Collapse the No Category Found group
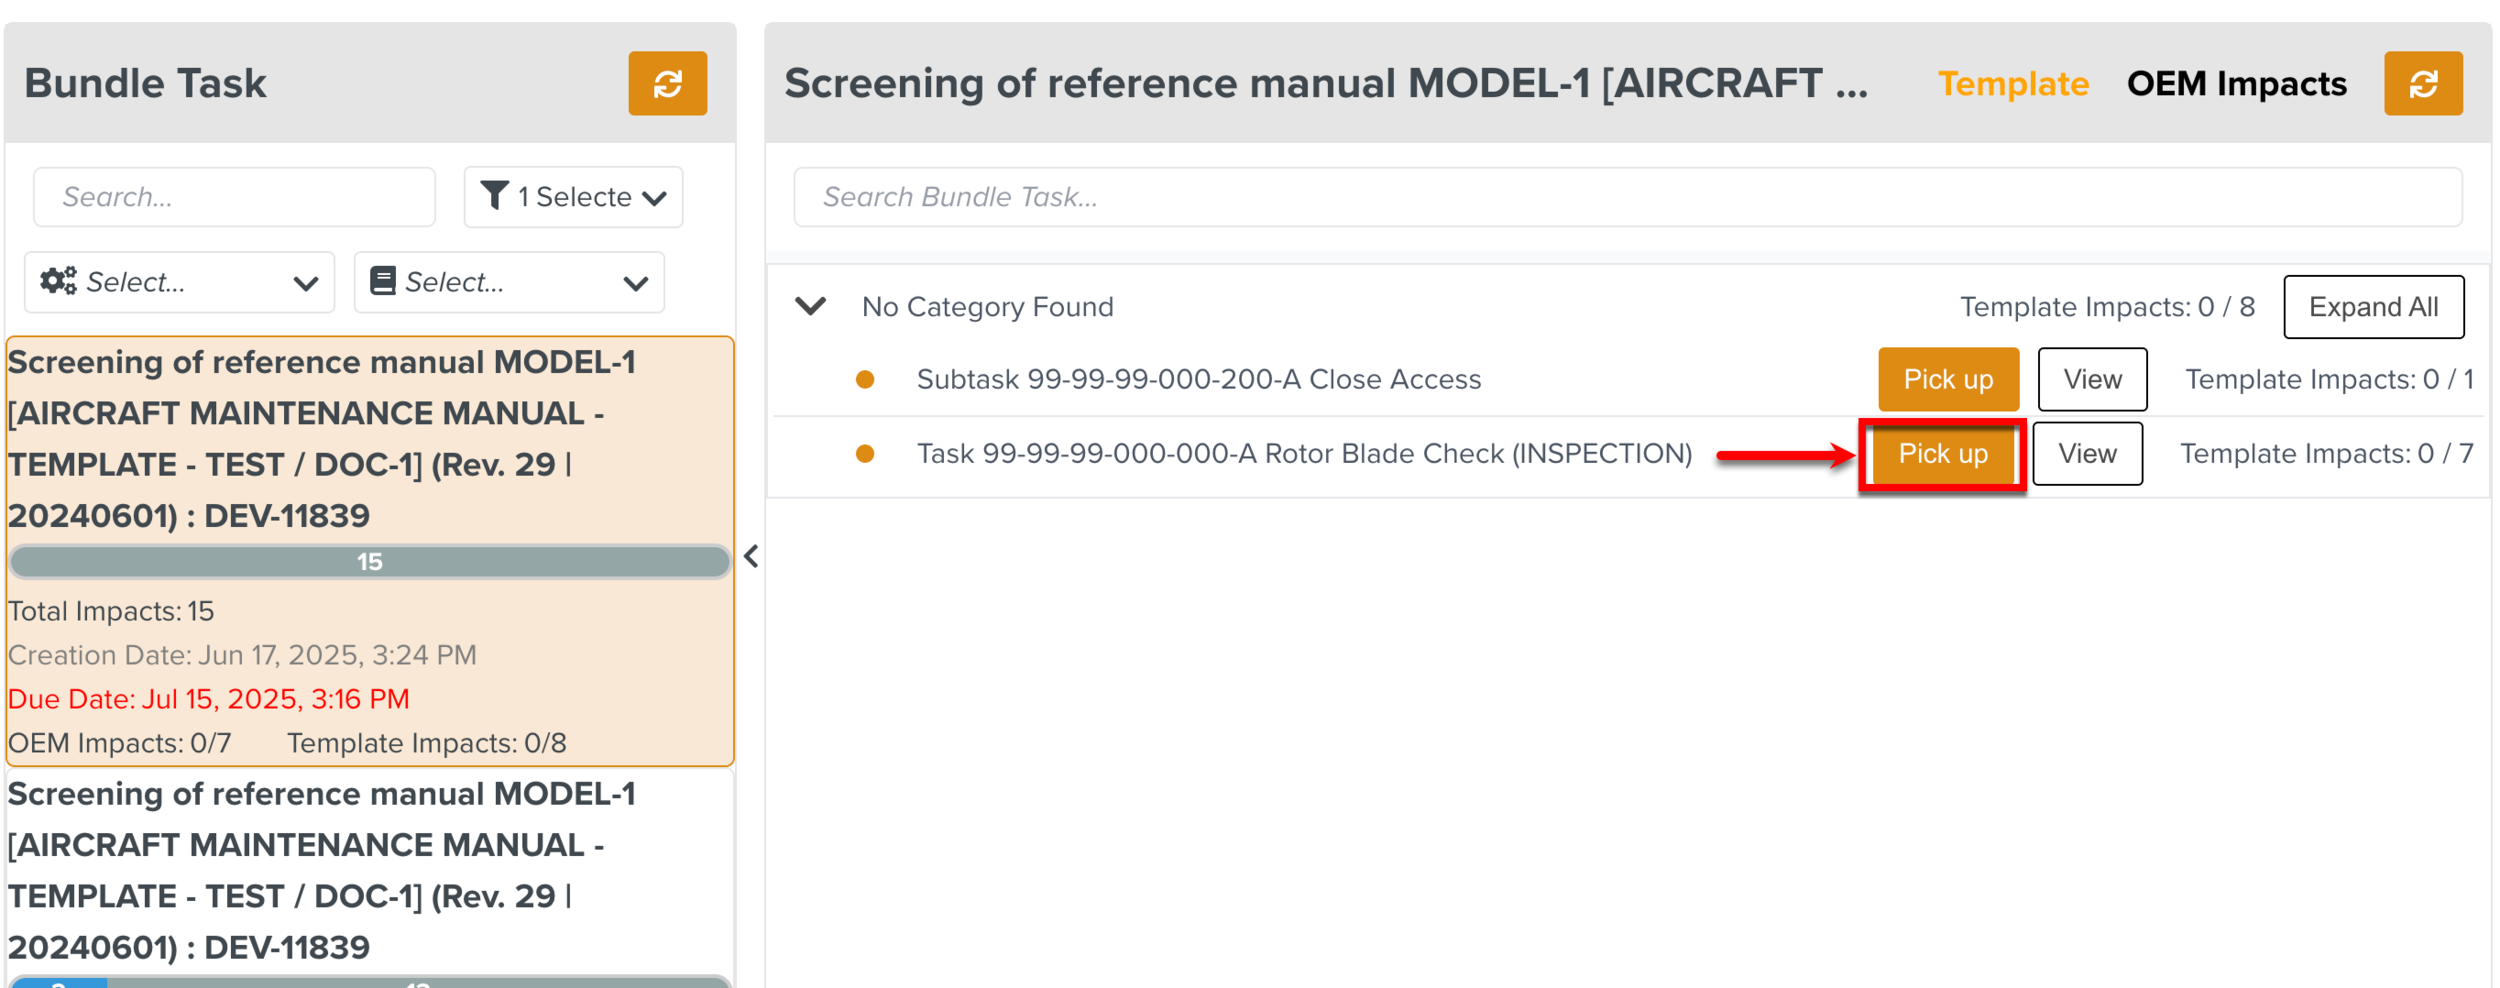Image resolution: width=2500 pixels, height=988 pixels. [x=810, y=306]
